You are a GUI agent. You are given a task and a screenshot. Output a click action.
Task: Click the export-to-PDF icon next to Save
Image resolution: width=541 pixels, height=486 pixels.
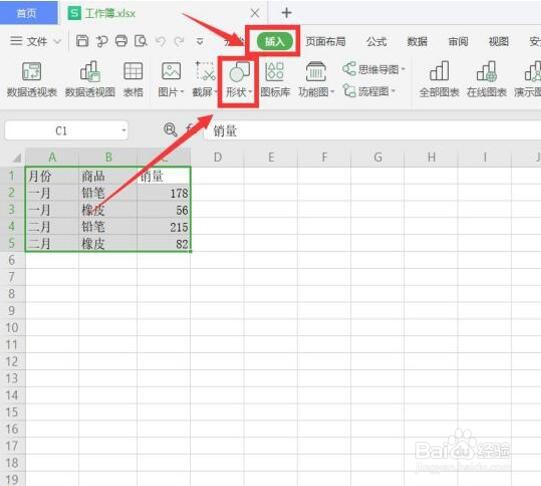102,41
